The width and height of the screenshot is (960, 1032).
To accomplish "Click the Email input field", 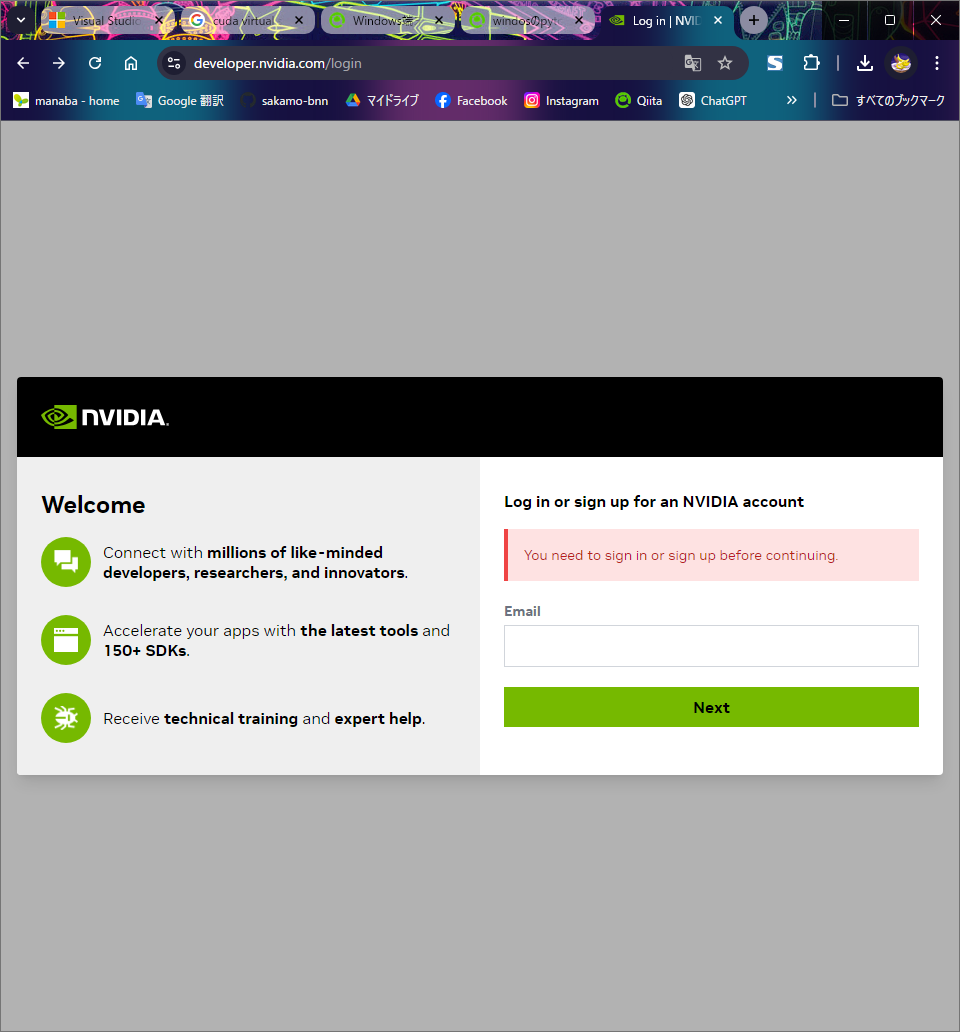I will [711, 646].
